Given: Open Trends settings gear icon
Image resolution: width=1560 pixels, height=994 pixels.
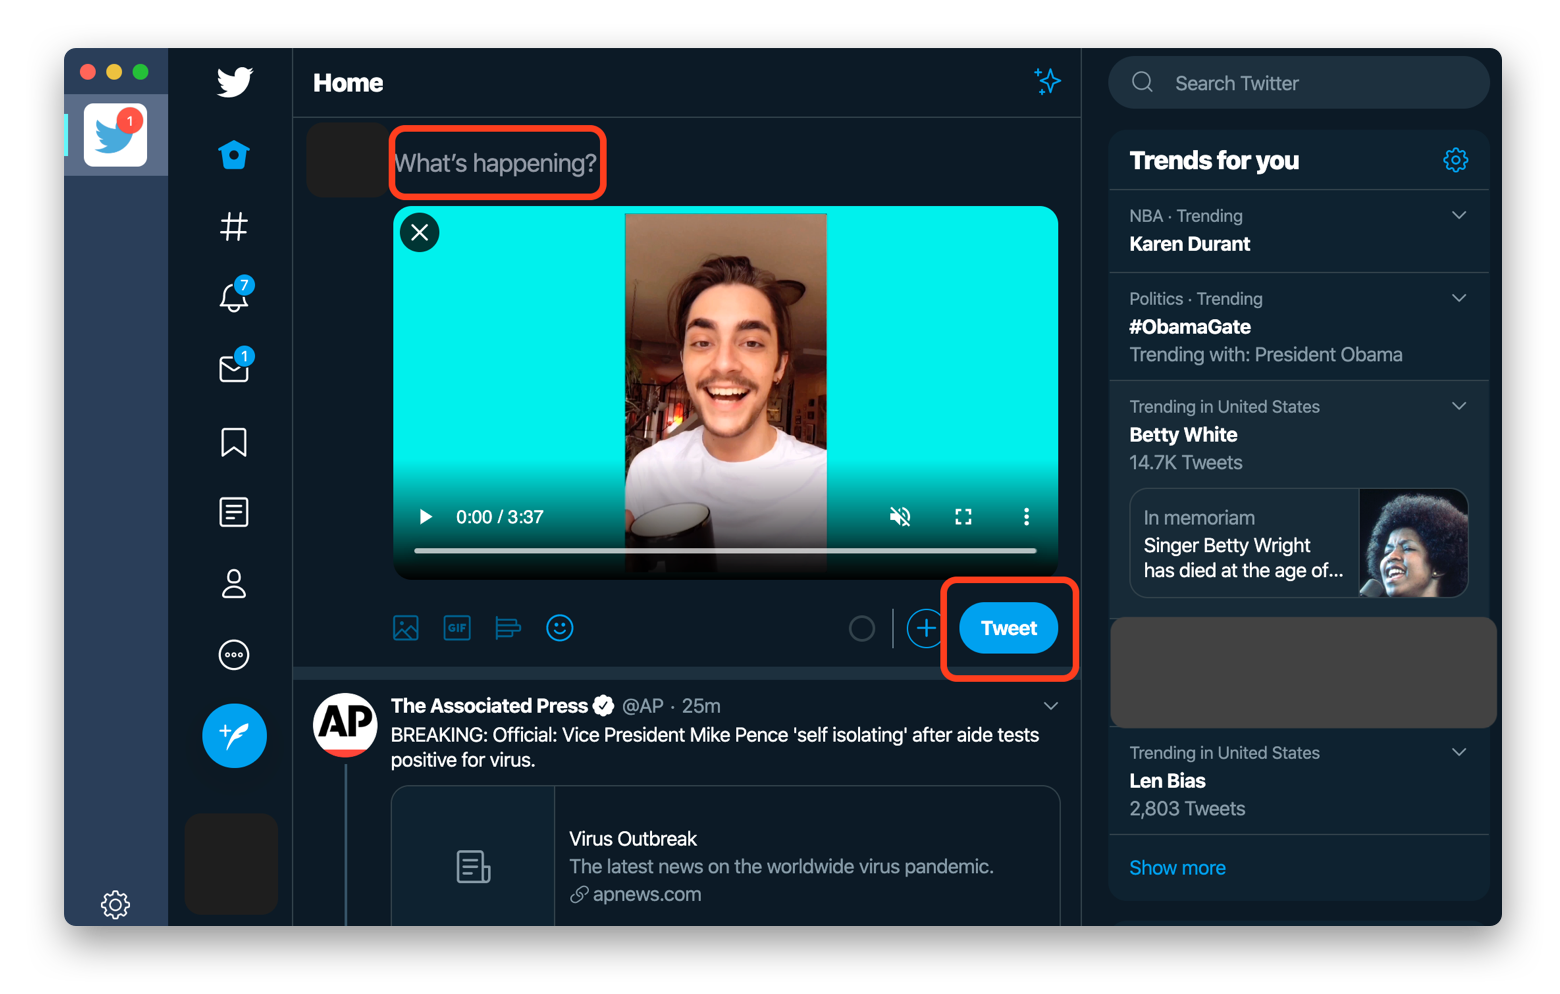Looking at the screenshot, I should coord(1456,160).
